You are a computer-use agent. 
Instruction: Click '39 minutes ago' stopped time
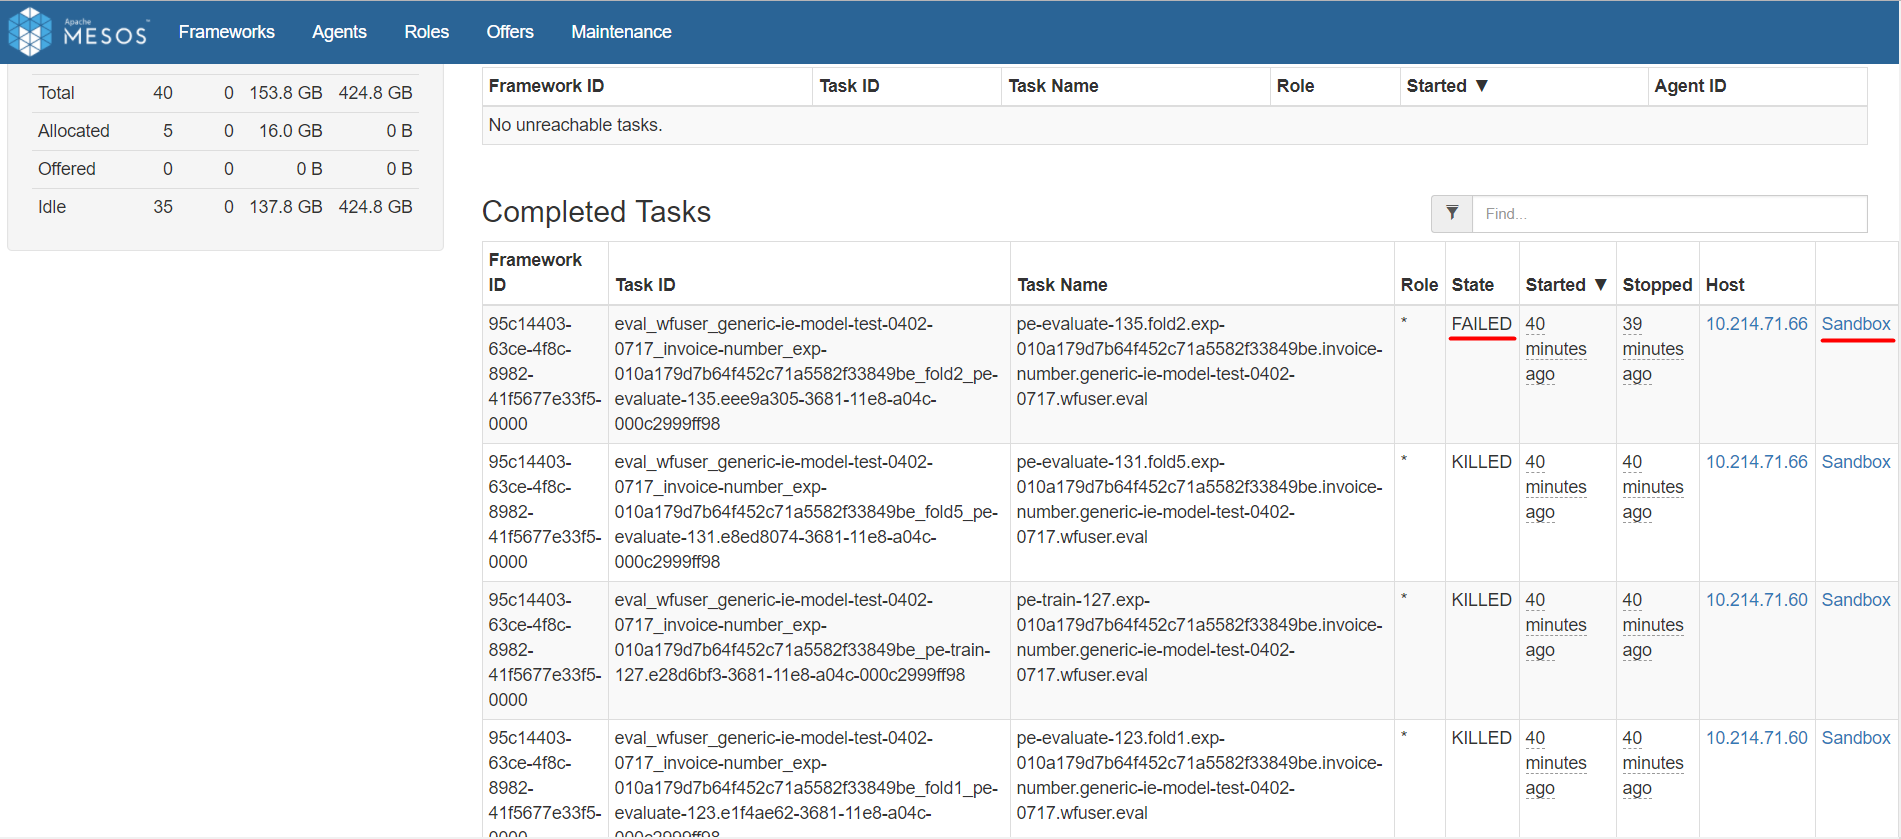[1652, 349]
